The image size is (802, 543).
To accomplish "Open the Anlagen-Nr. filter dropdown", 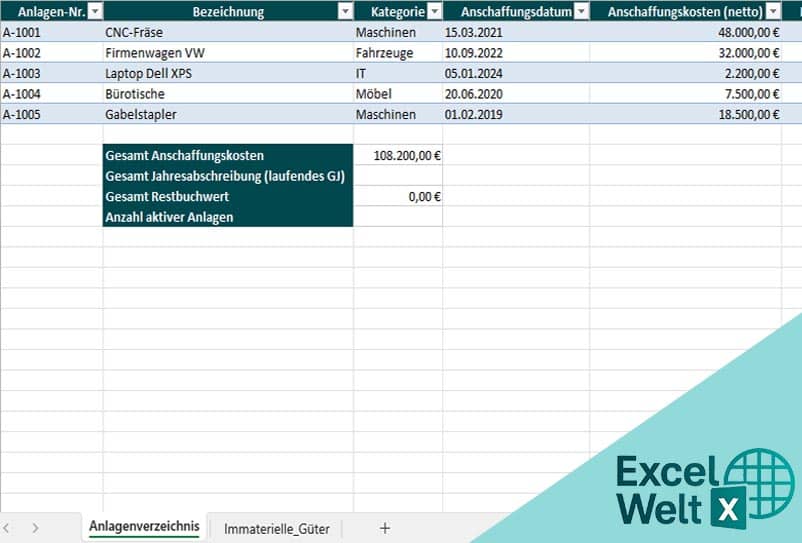I will tap(94, 12).
